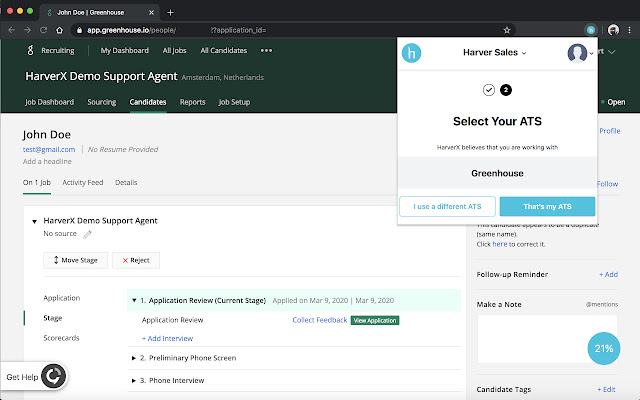The width and height of the screenshot is (640, 400).
Task: Open a new browser tab
Action: [171, 11]
